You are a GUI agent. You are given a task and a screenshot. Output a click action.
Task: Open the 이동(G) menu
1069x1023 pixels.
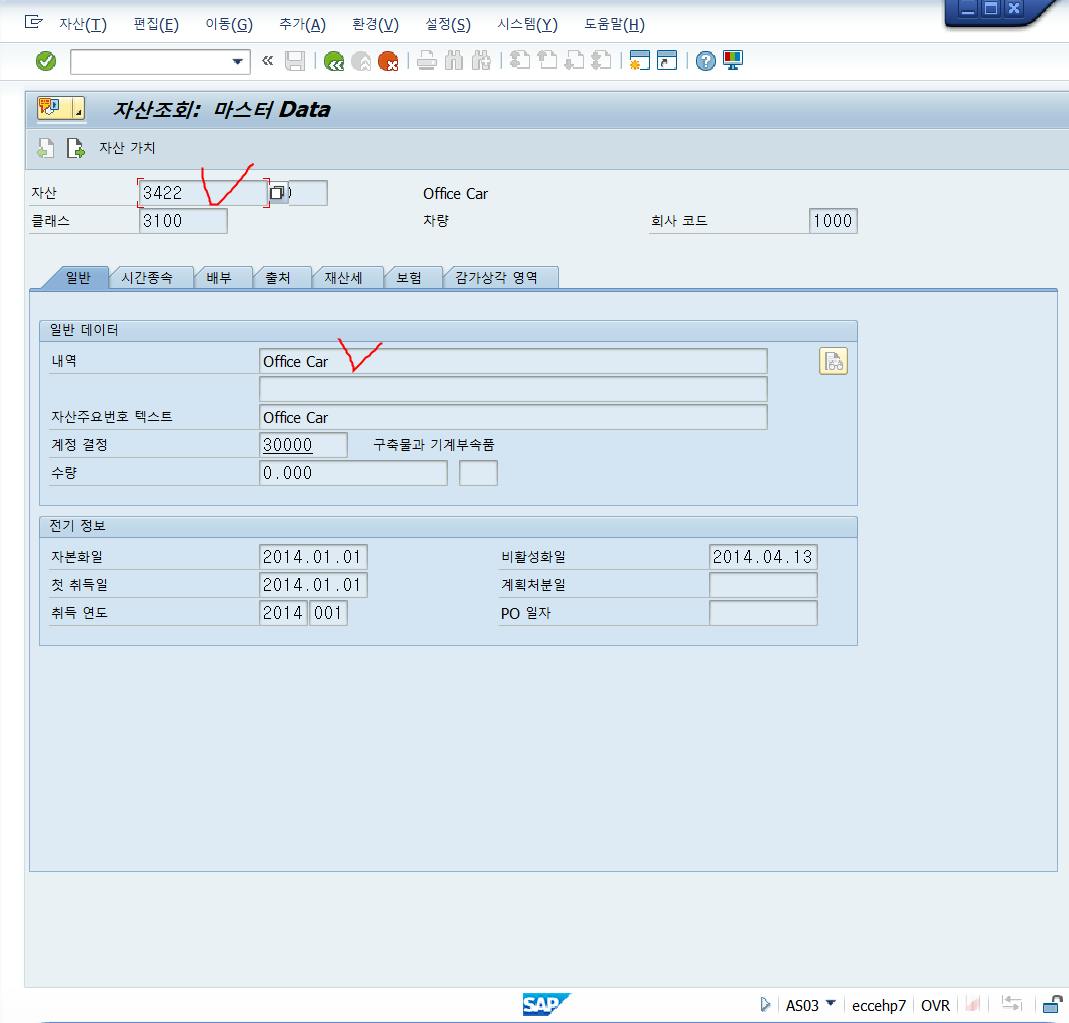tap(229, 25)
